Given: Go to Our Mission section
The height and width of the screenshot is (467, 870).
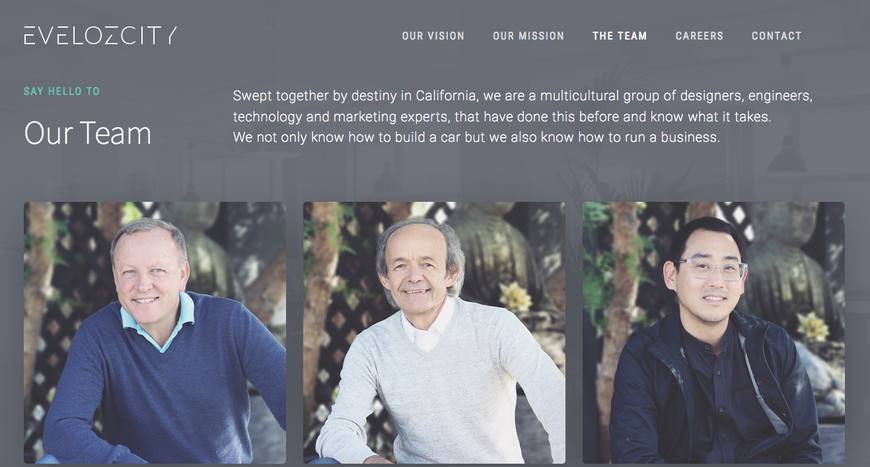Looking at the screenshot, I should (528, 36).
